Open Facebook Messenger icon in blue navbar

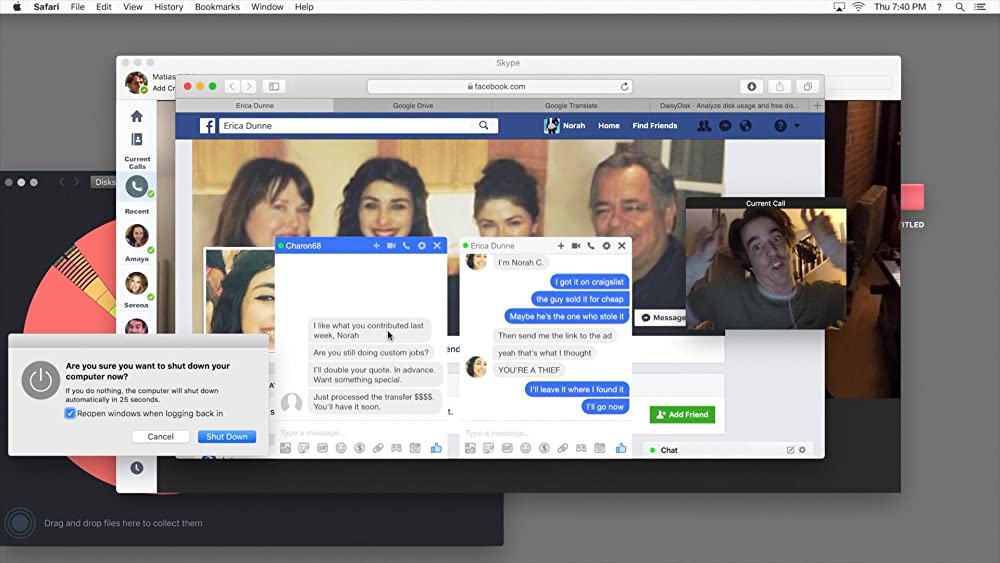click(x=726, y=126)
